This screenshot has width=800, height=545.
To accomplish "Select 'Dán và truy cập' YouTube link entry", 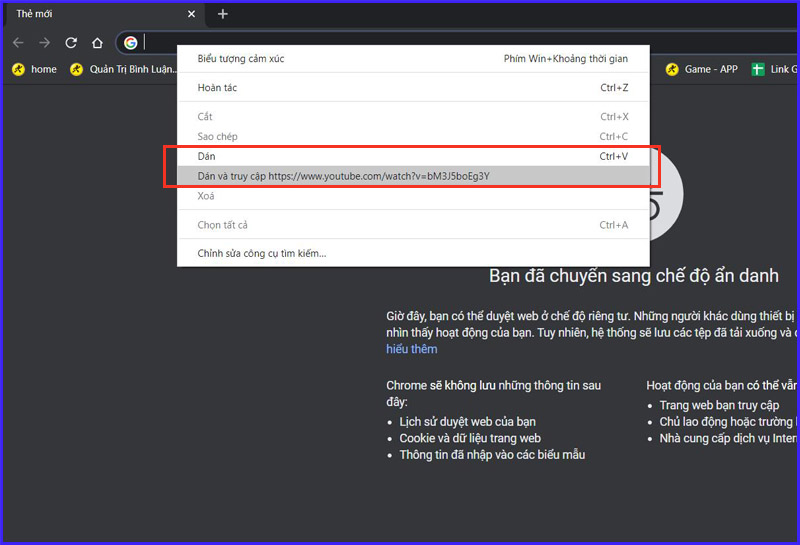I will [x=413, y=176].
